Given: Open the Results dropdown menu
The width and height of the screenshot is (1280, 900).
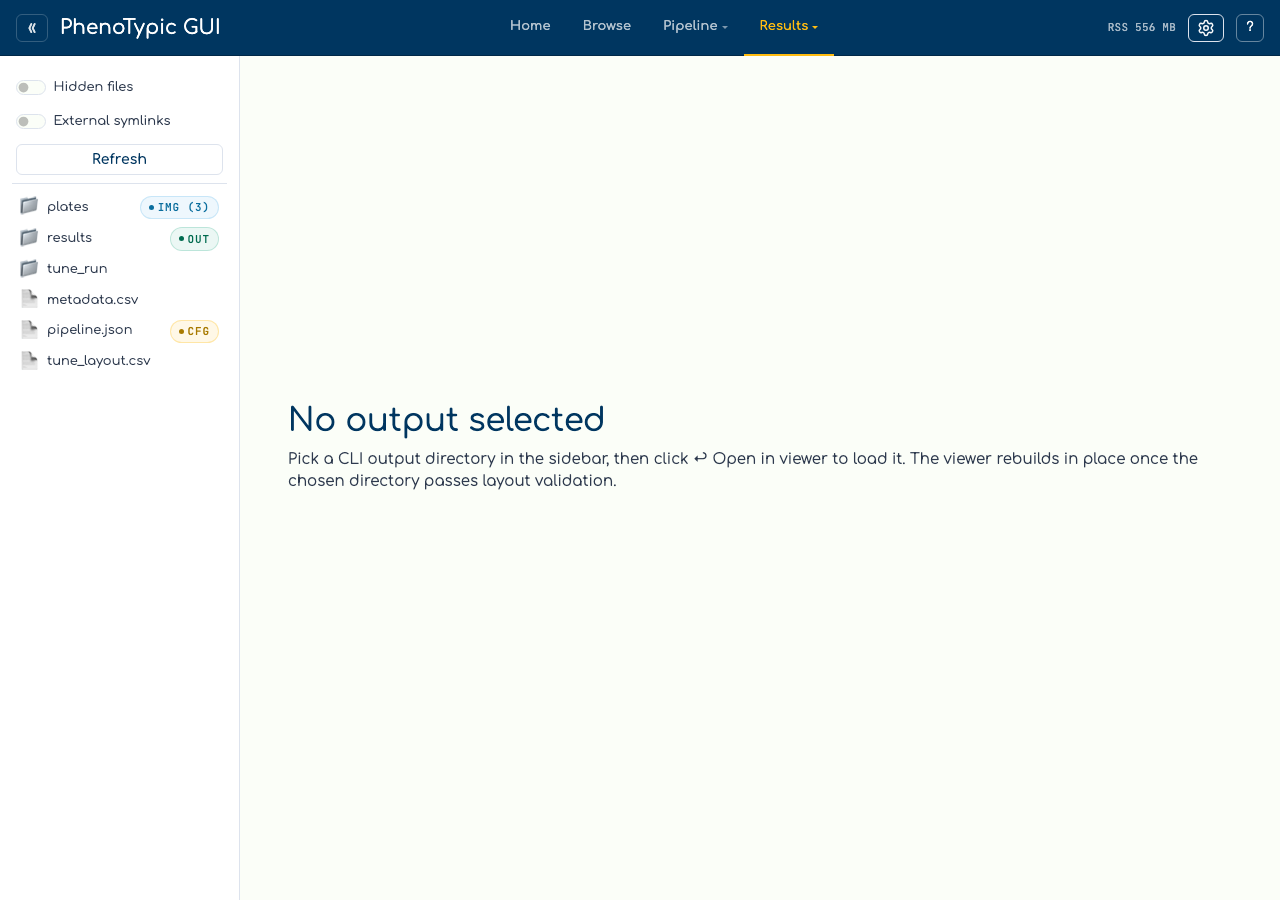Looking at the screenshot, I should 789,27.
